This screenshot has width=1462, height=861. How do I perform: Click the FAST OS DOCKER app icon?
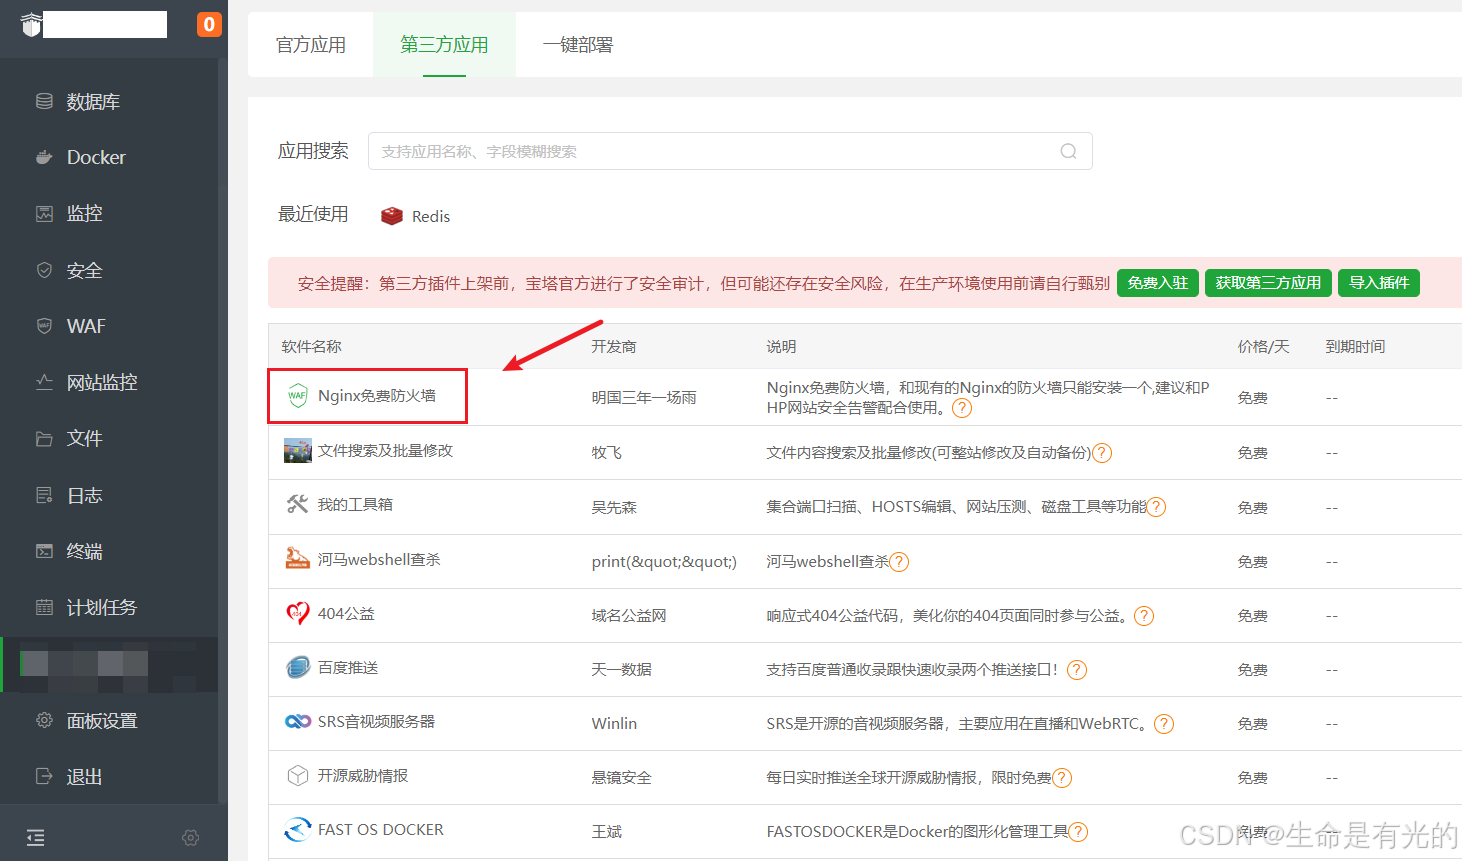tap(297, 829)
